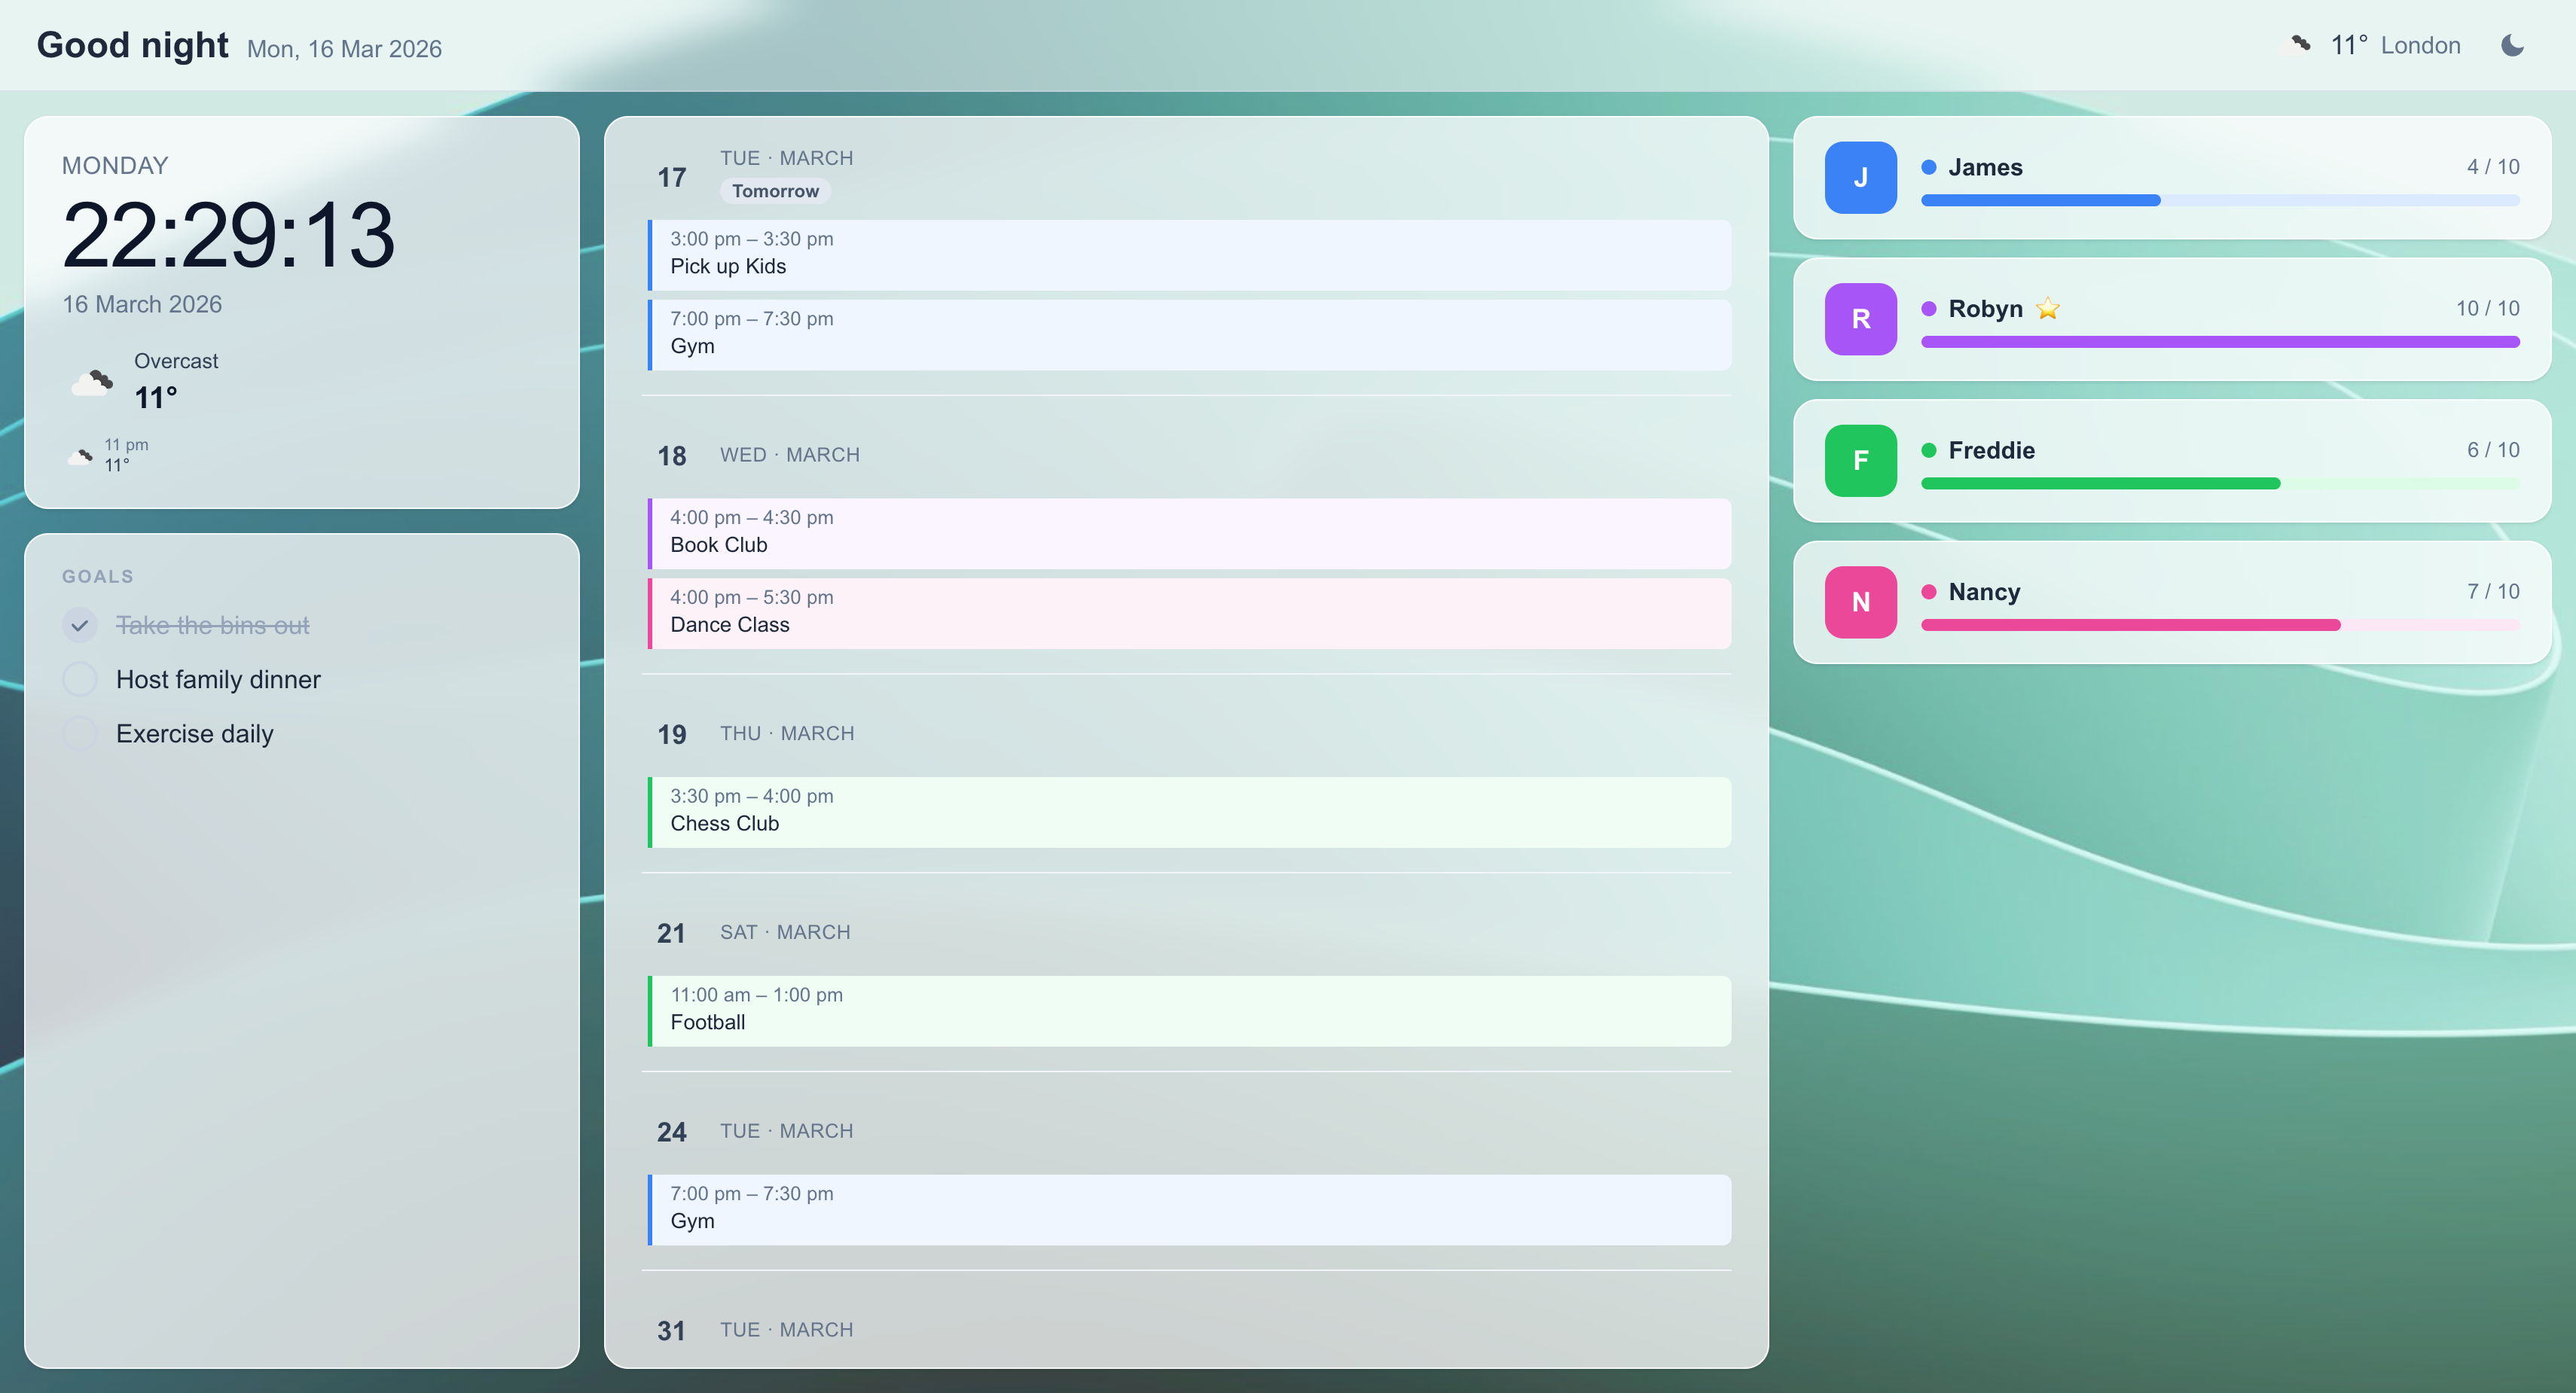Open the Pick up Kids event
Viewport: 2576px width, 1393px height.
coord(1189,255)
